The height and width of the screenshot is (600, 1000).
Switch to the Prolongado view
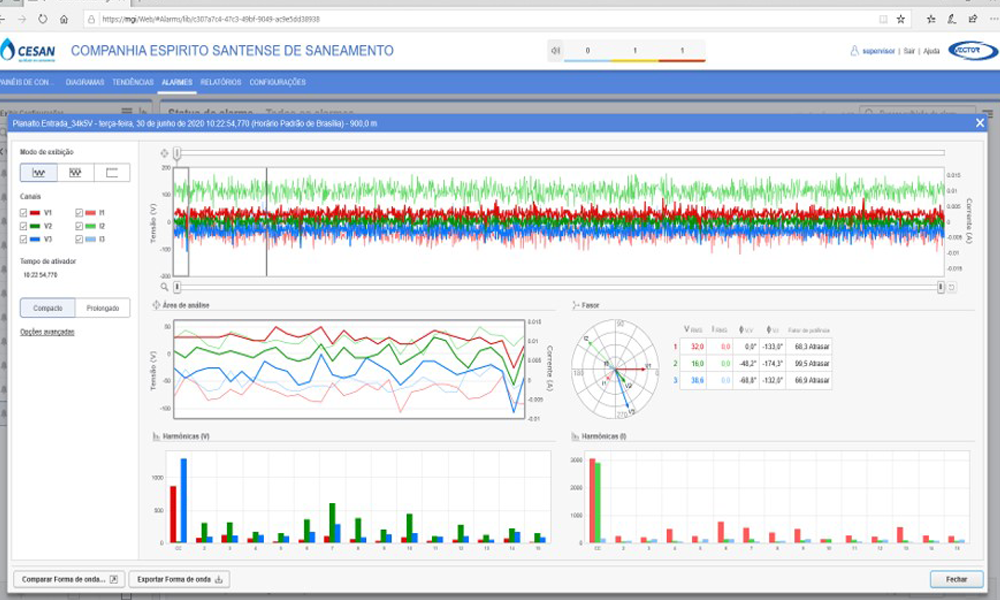tap(102, 308)
